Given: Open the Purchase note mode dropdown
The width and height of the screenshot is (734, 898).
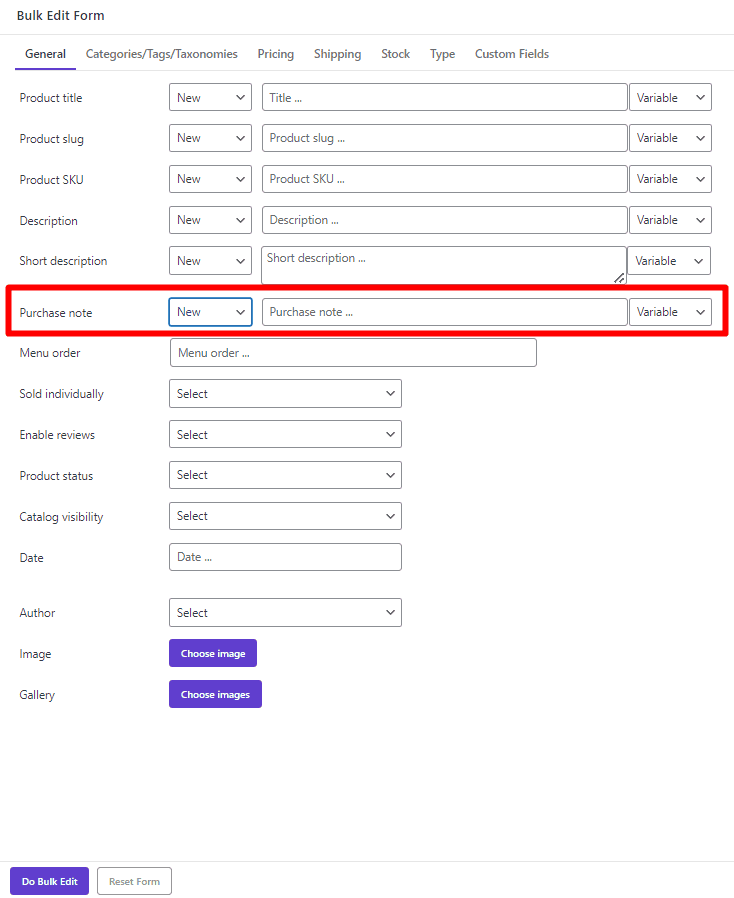Looking at the screenshot, I should [210, 311].
